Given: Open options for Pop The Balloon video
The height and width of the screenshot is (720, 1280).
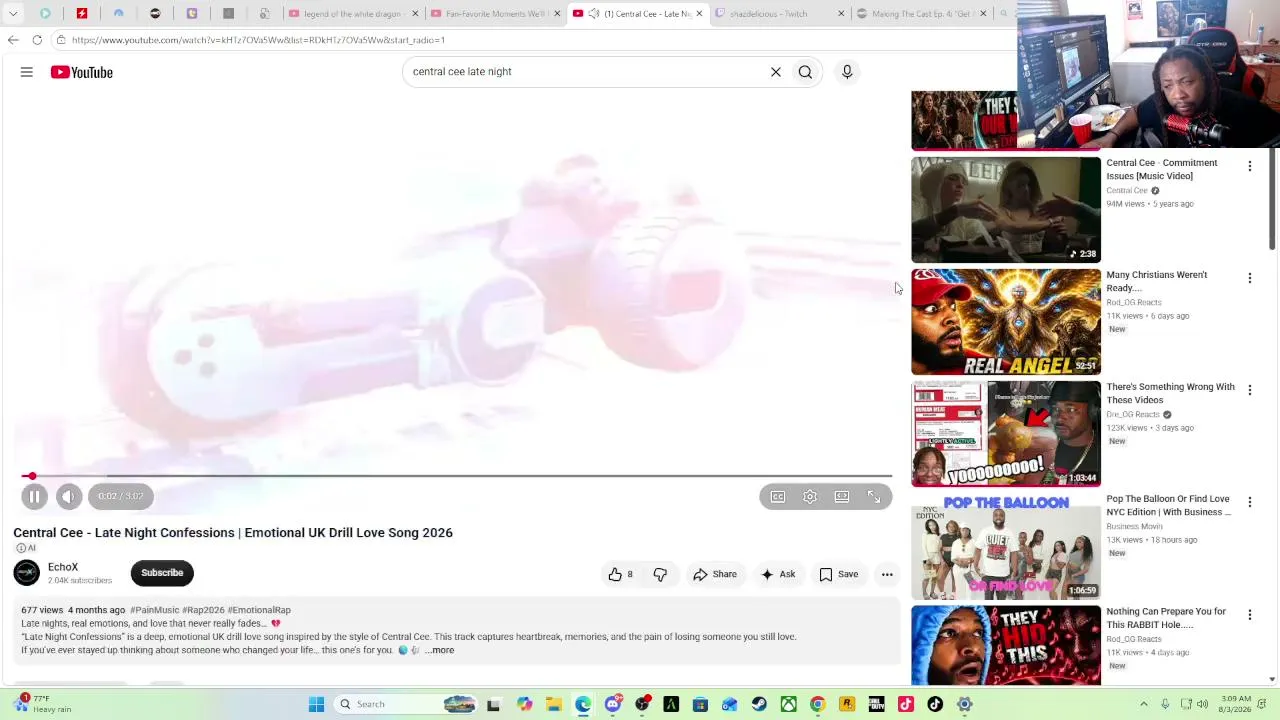Looking at the screenshot, I should [1249, 502].
